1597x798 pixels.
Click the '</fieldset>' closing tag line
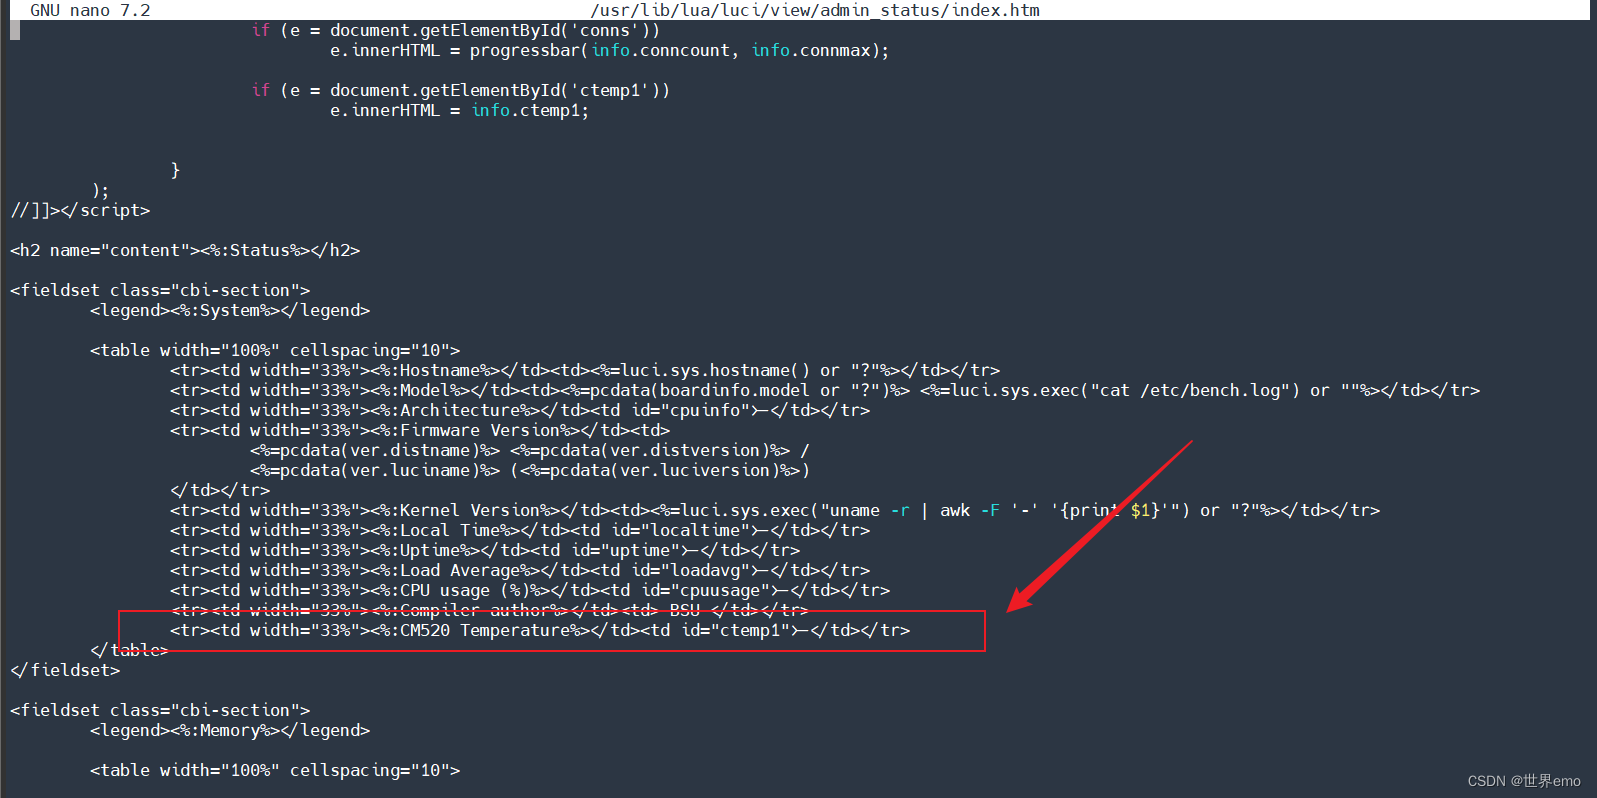(65, 670)
